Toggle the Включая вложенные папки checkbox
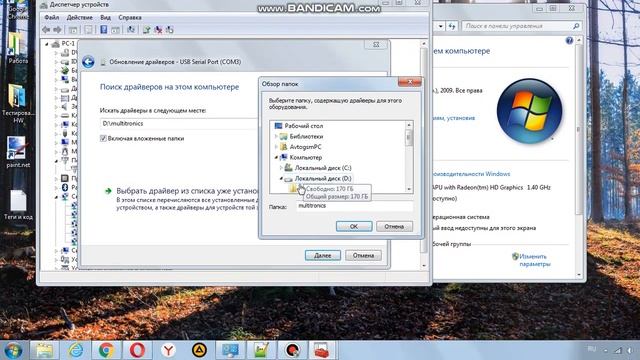 [x=103, y=138]
